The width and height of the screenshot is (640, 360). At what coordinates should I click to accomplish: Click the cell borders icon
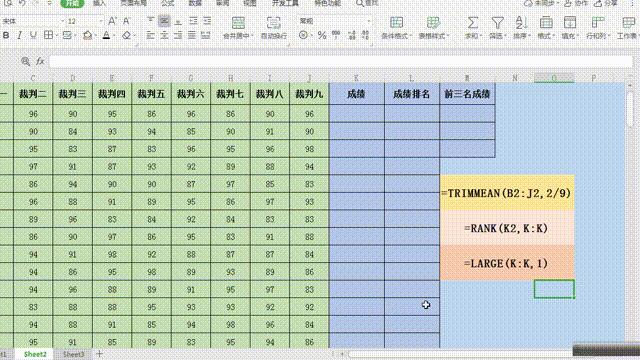tap(48, 35)
